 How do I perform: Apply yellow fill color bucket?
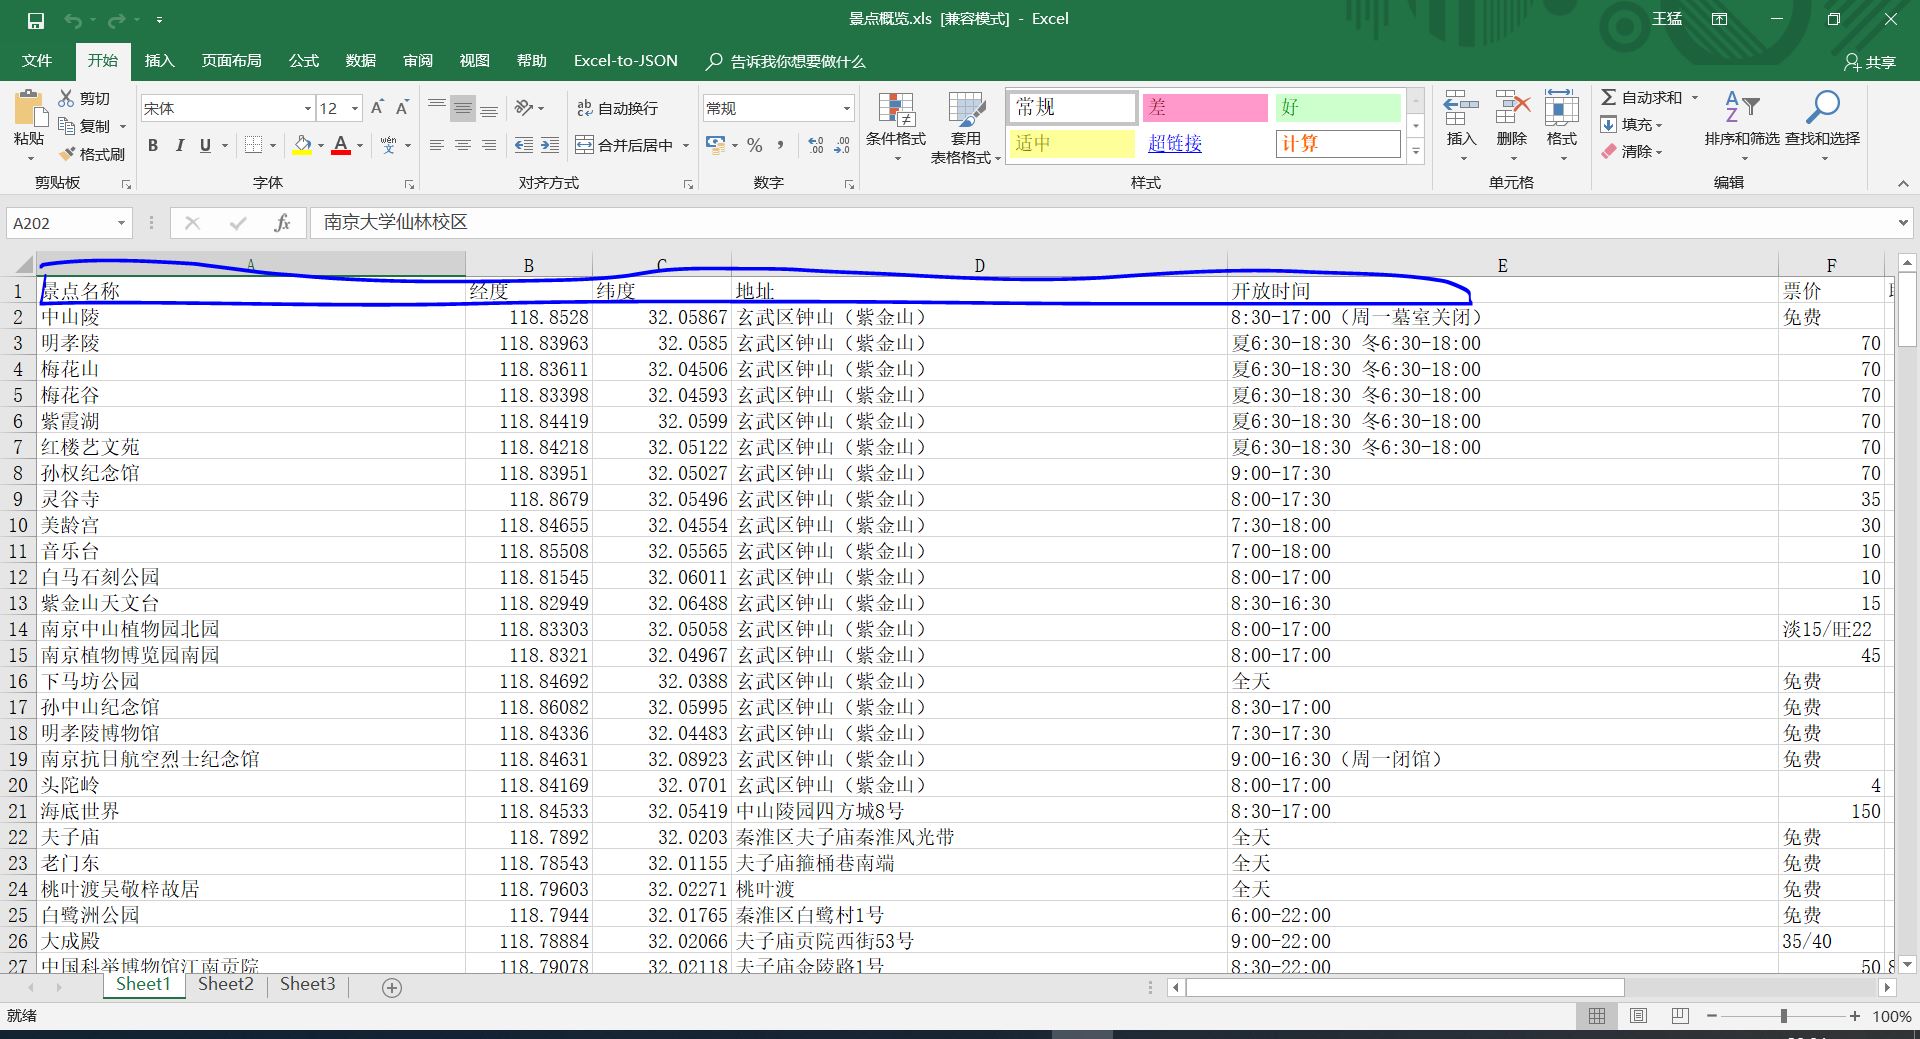(302, 146)
